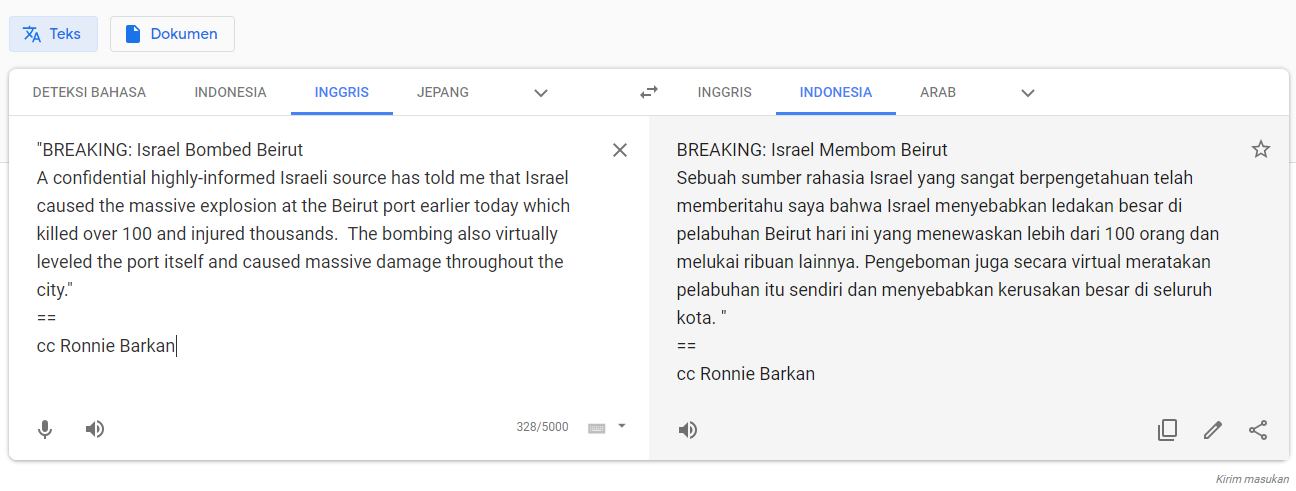The image size is (1296, 491).
Task: Click the pencil suggest-edit icon
Action: (1213, 430)
